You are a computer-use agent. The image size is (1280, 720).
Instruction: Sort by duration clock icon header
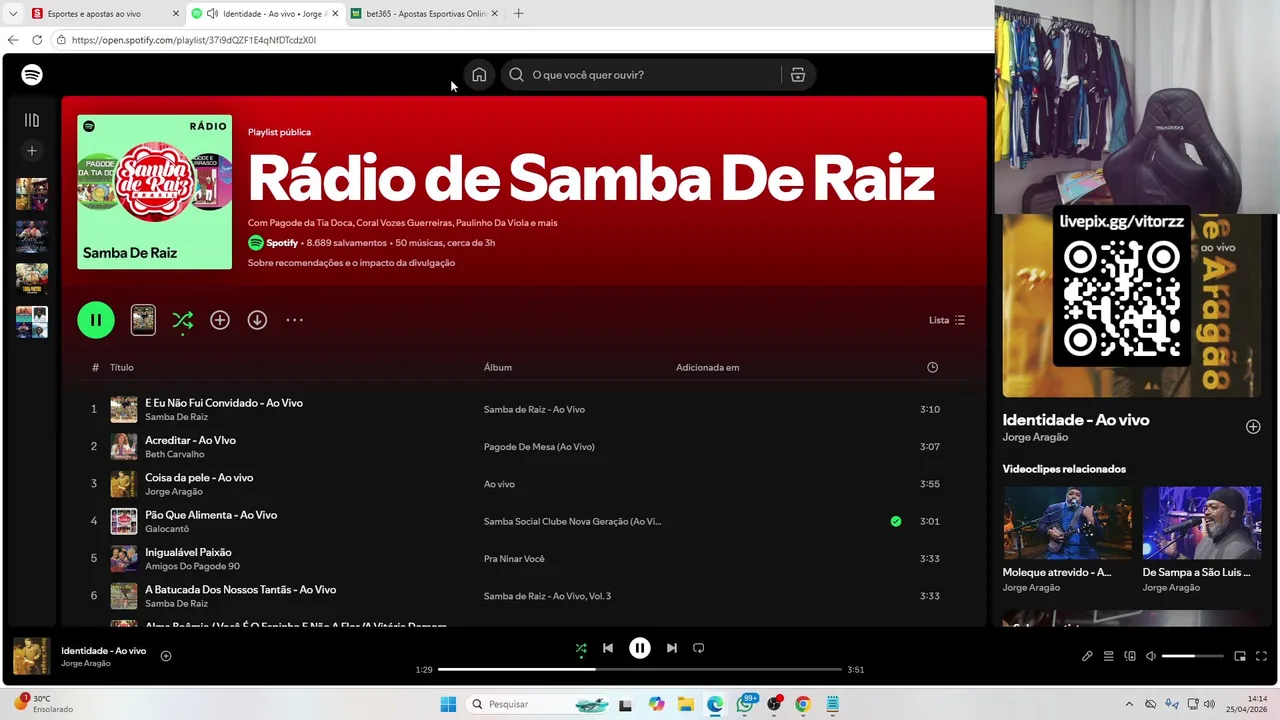[x=932, y=367]
